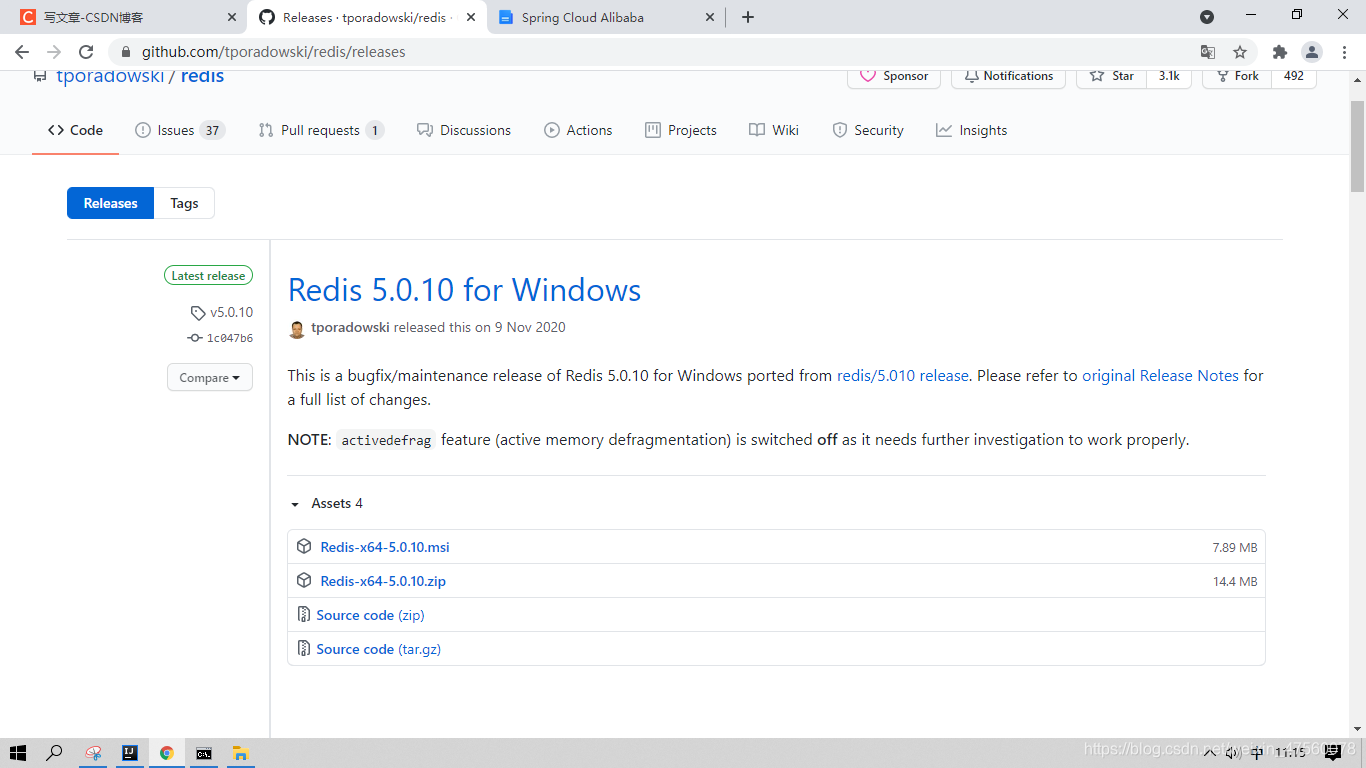Image resolution: width=1366 pixels, height=768 pixels.
Task: Open the original Release Notes link
Action: pyautogui.click(x=1160, y=376)
